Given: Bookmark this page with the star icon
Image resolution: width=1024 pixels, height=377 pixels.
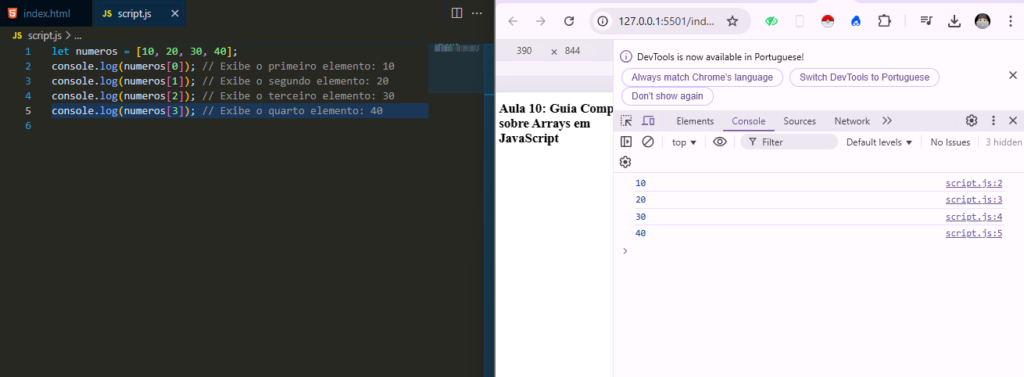Looking at the screenshot, I should point(732,22).
